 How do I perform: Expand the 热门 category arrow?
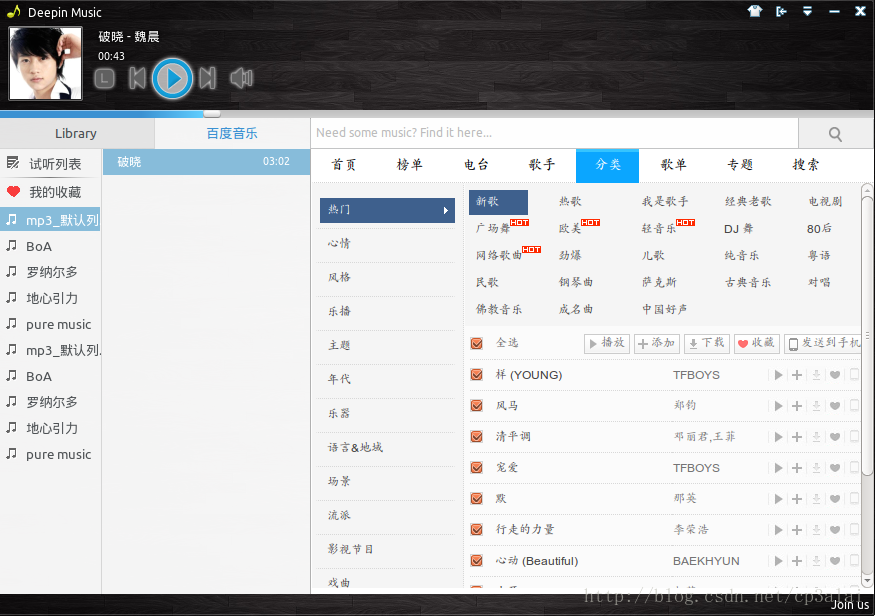(x=445, y=210)
